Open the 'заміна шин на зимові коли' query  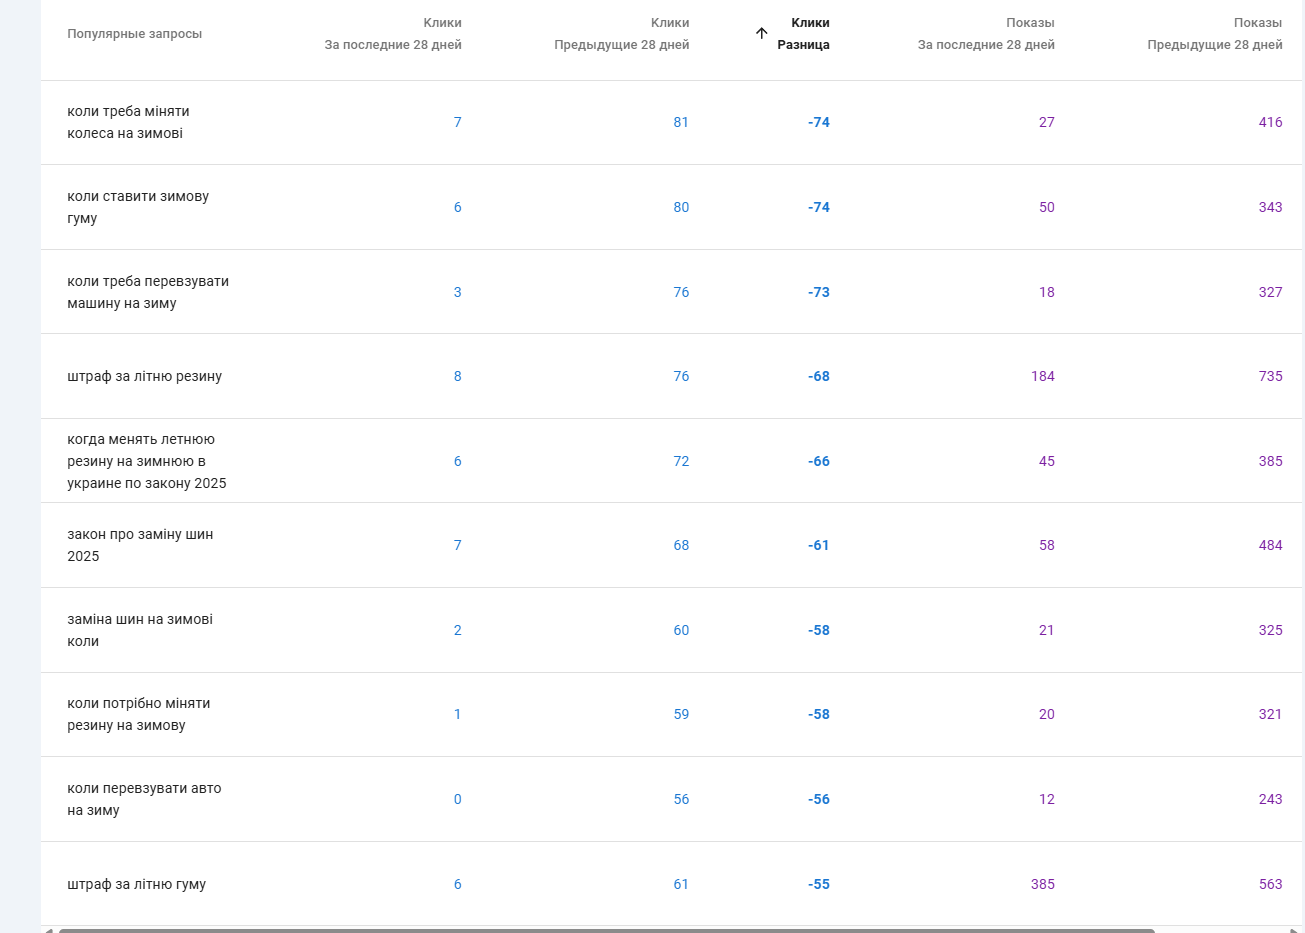[x=140, y=631]
